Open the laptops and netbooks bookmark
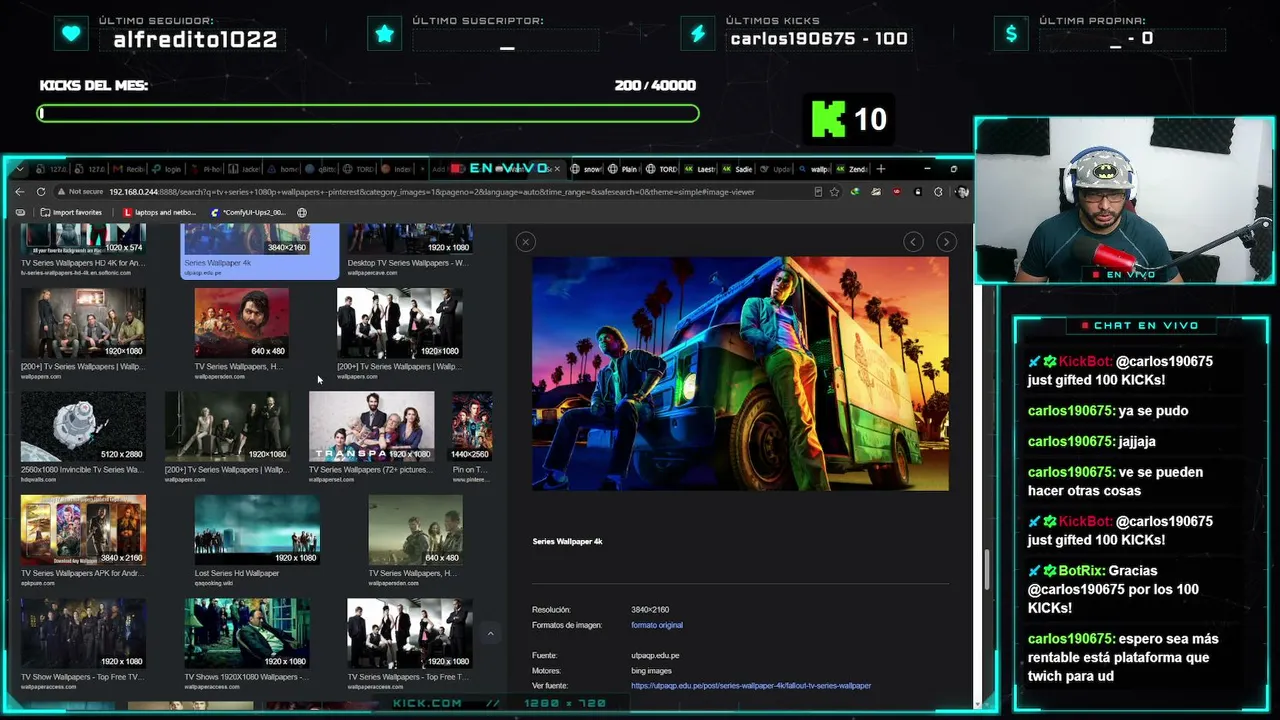The height and width of the screenshot is (720, 1280). pos(160,213)
